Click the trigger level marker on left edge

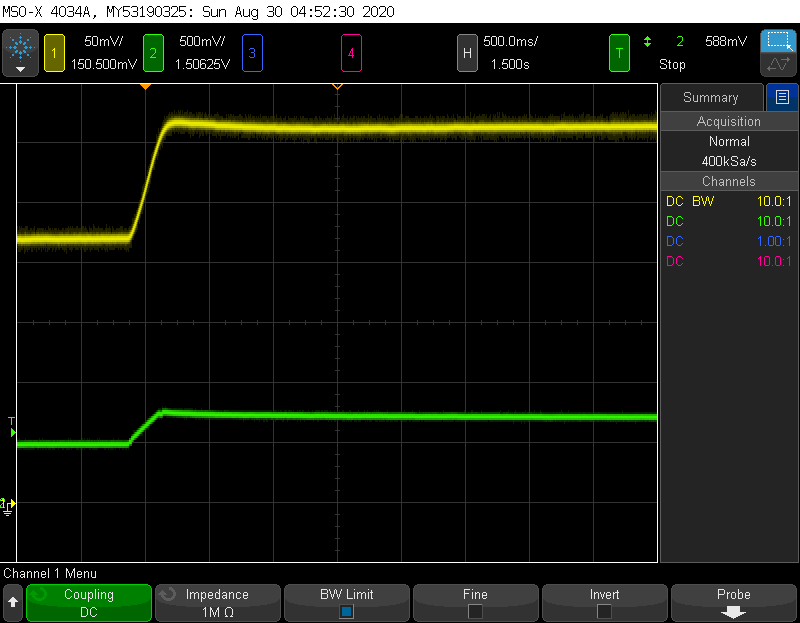pos(12,432)
